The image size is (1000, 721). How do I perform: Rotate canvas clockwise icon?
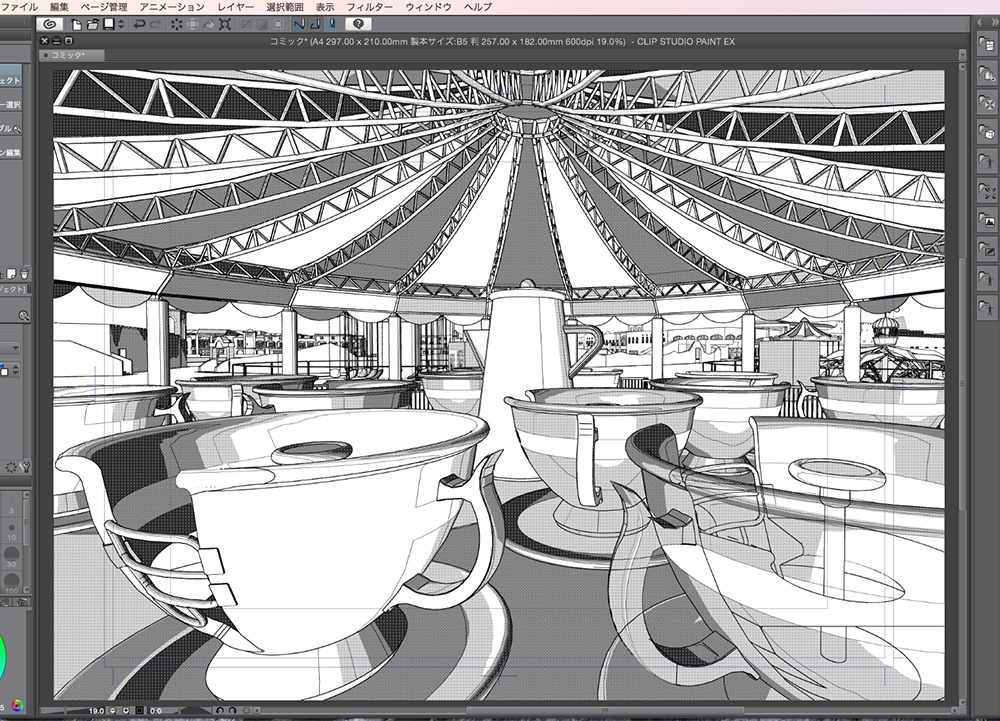tap(233, 710)
